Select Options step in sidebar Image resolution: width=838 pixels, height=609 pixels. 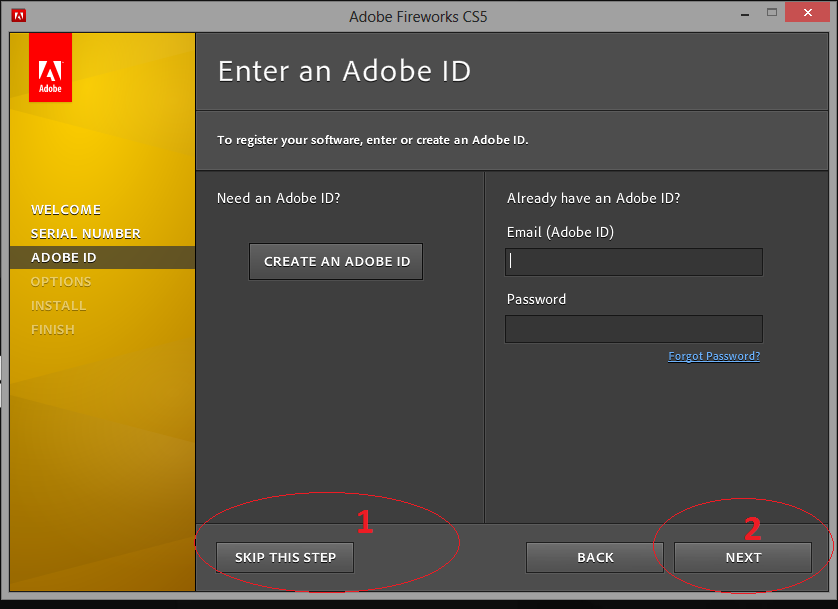pyautogui.click(x=61, y=282)
